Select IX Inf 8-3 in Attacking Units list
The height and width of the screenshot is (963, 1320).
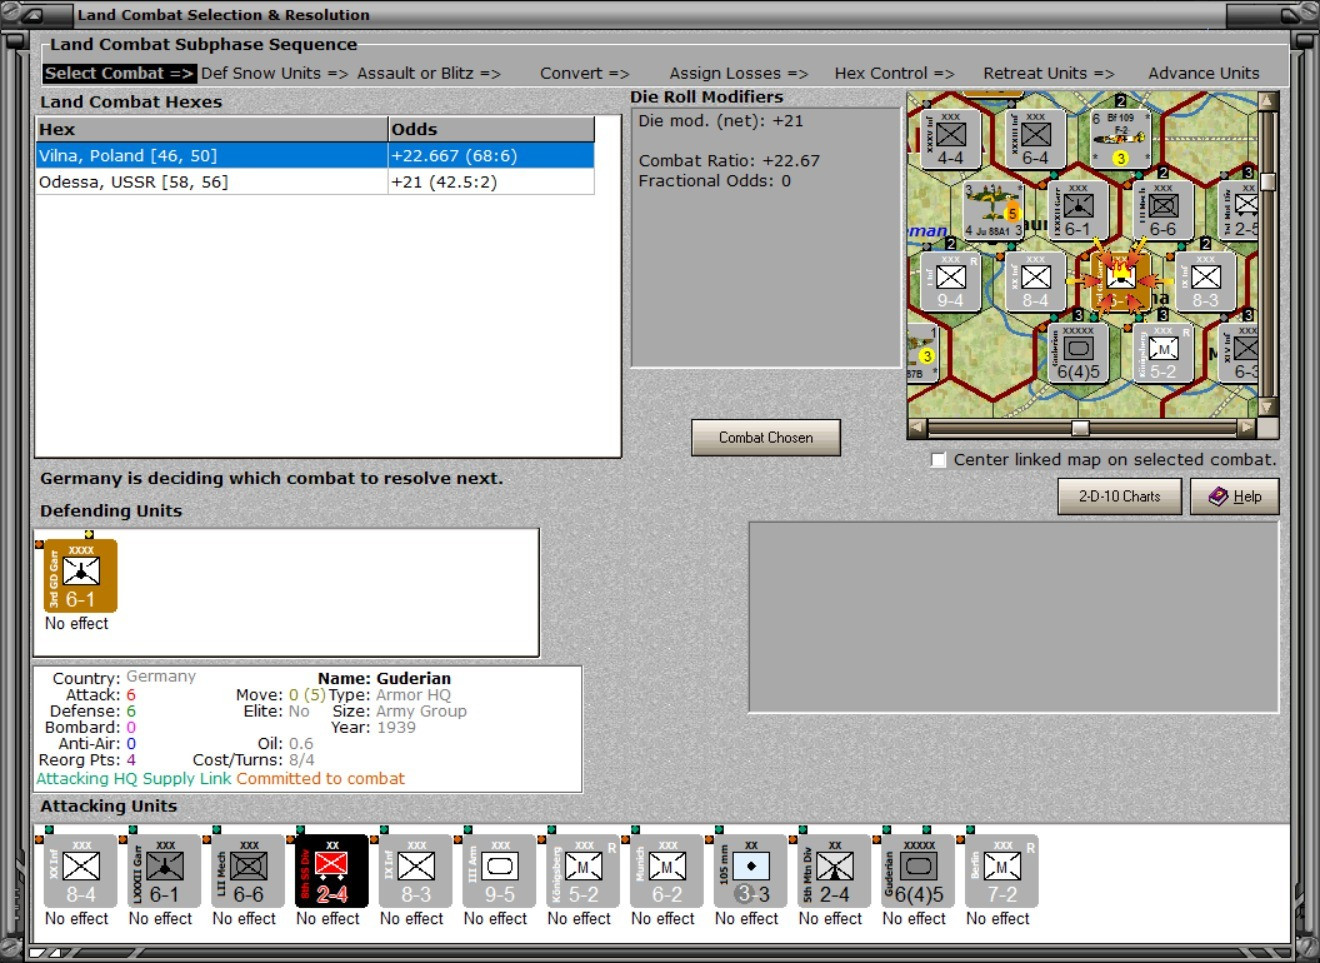(415, 870)
